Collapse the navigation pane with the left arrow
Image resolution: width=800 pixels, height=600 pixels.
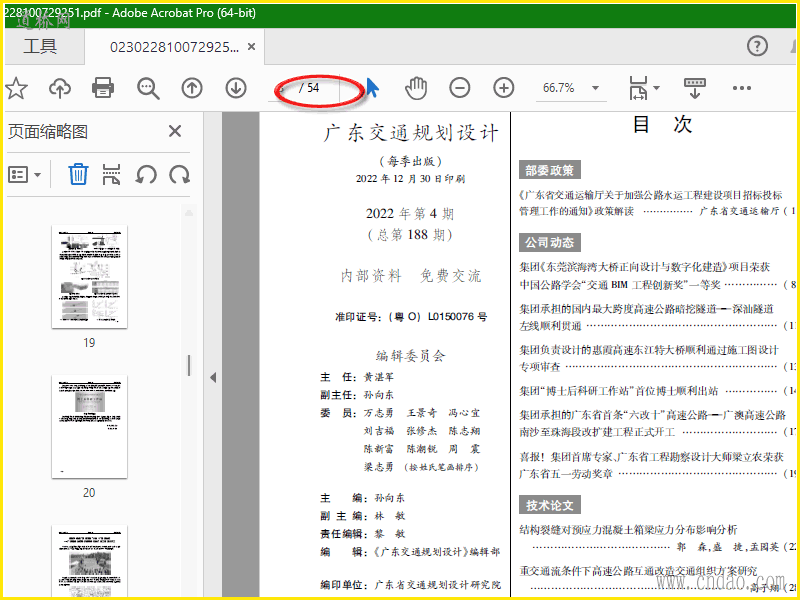213,378
